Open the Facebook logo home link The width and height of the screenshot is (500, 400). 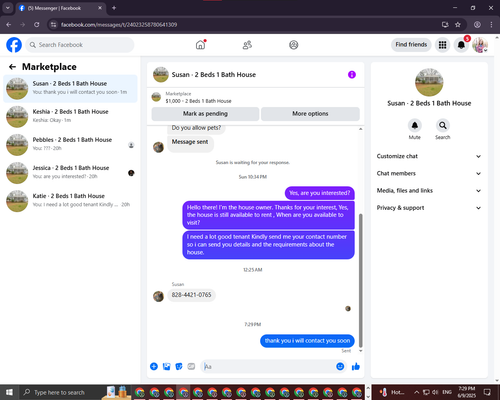click(x=14, y=45)
